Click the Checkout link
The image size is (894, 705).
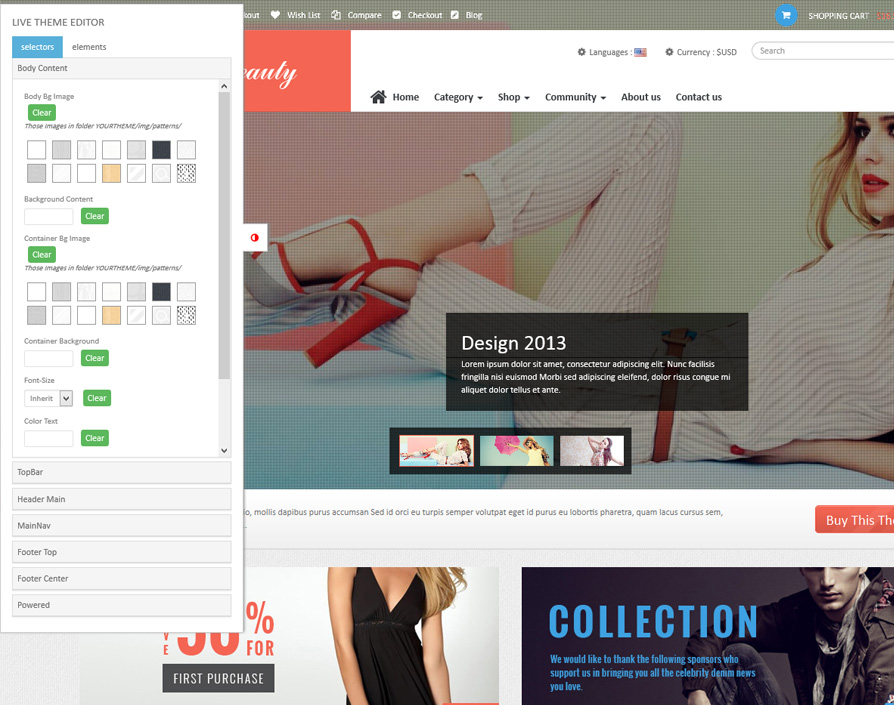point(425,15)
